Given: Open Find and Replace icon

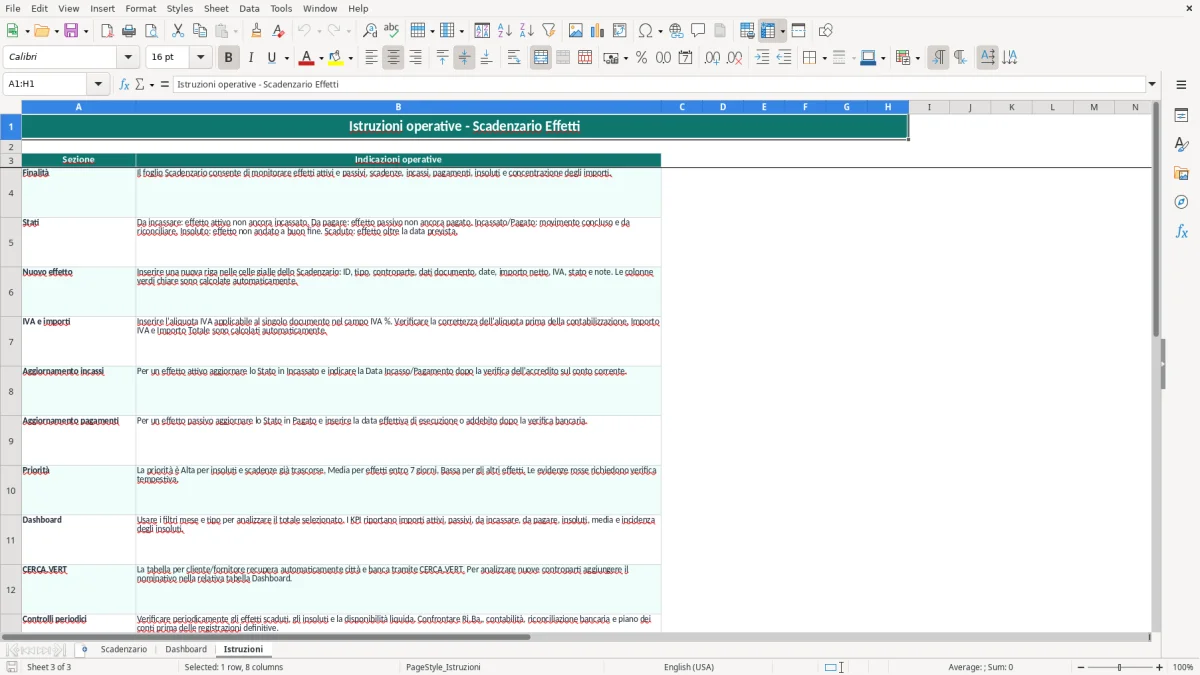Looking at the screenshot, I should 370,31.
